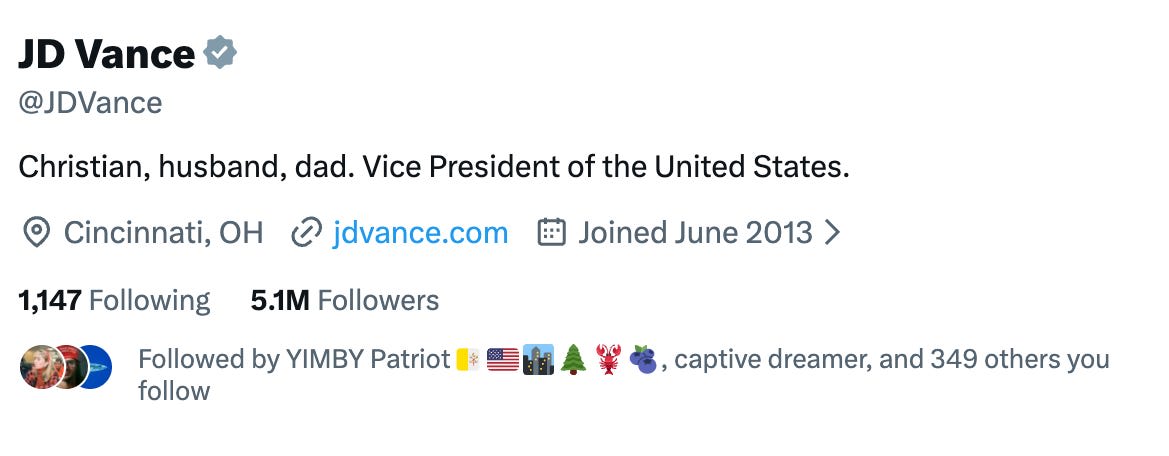This screenshot has width=1169, height=456.
Task: View the 1,147 Following list
Action: tap(114, 300)
